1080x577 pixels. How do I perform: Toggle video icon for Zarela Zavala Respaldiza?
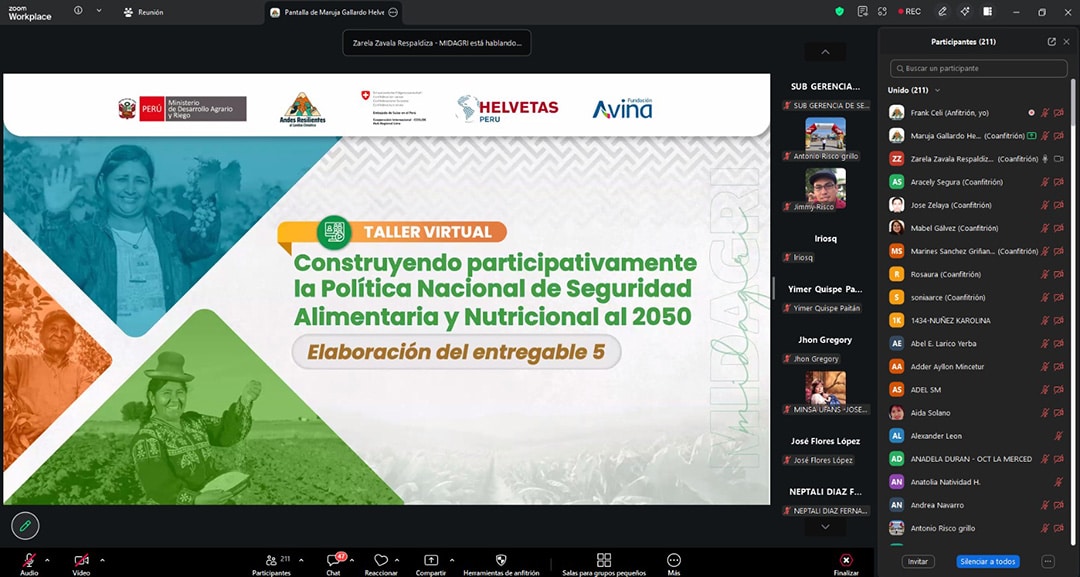coord(1059,159)
